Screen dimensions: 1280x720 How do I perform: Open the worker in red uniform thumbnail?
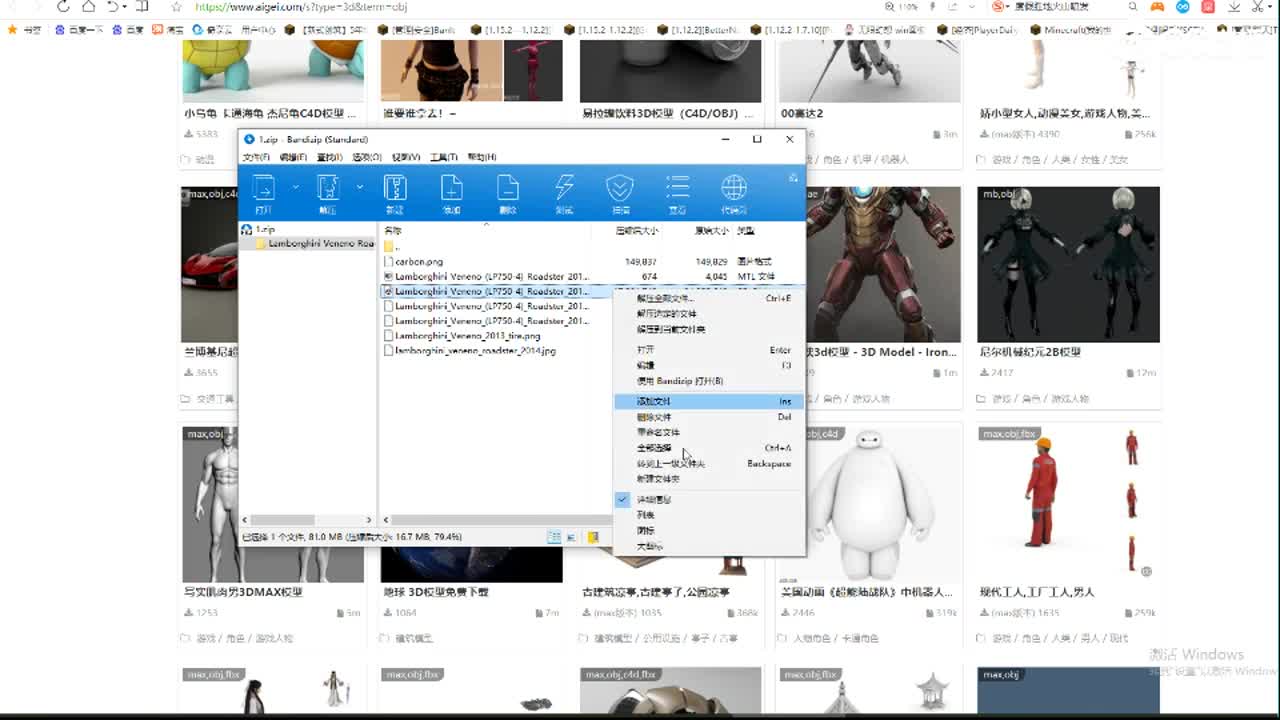1069,504
